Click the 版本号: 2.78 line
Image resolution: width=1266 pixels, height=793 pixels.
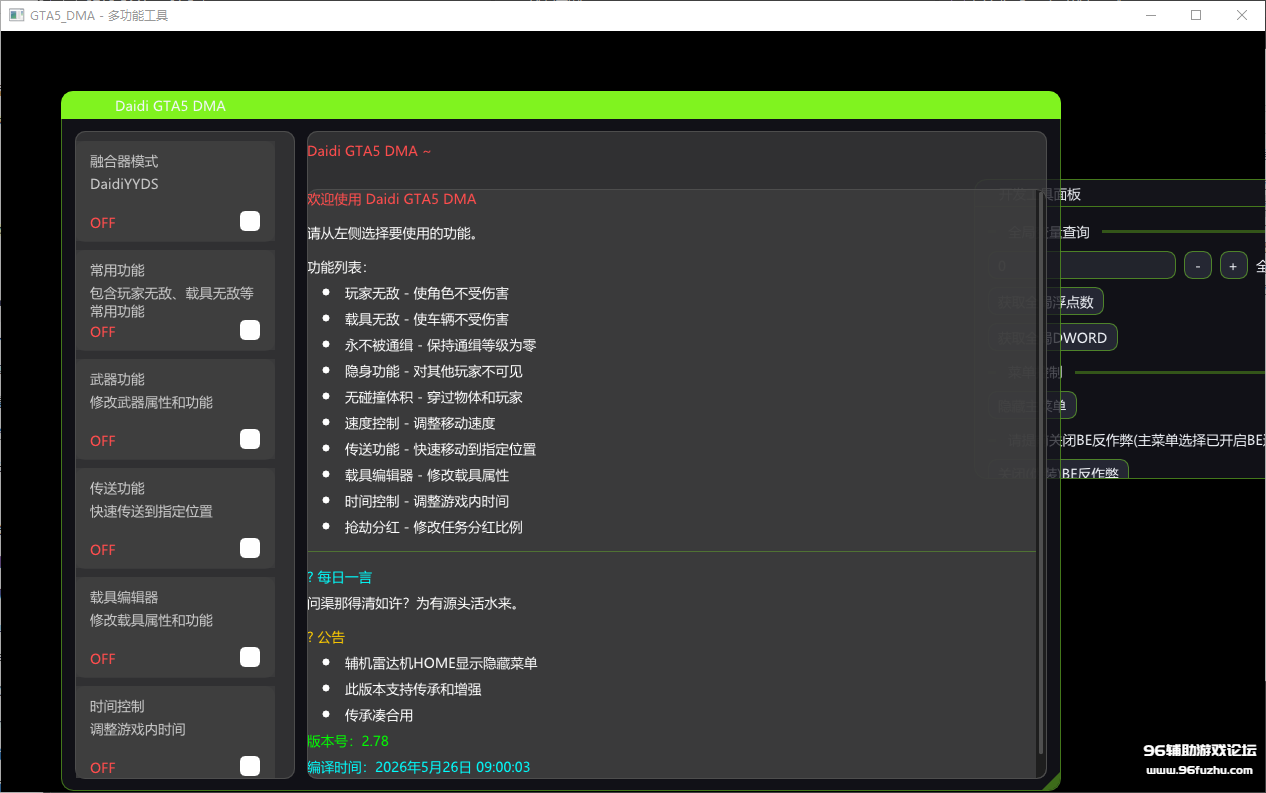click(348, 741)
